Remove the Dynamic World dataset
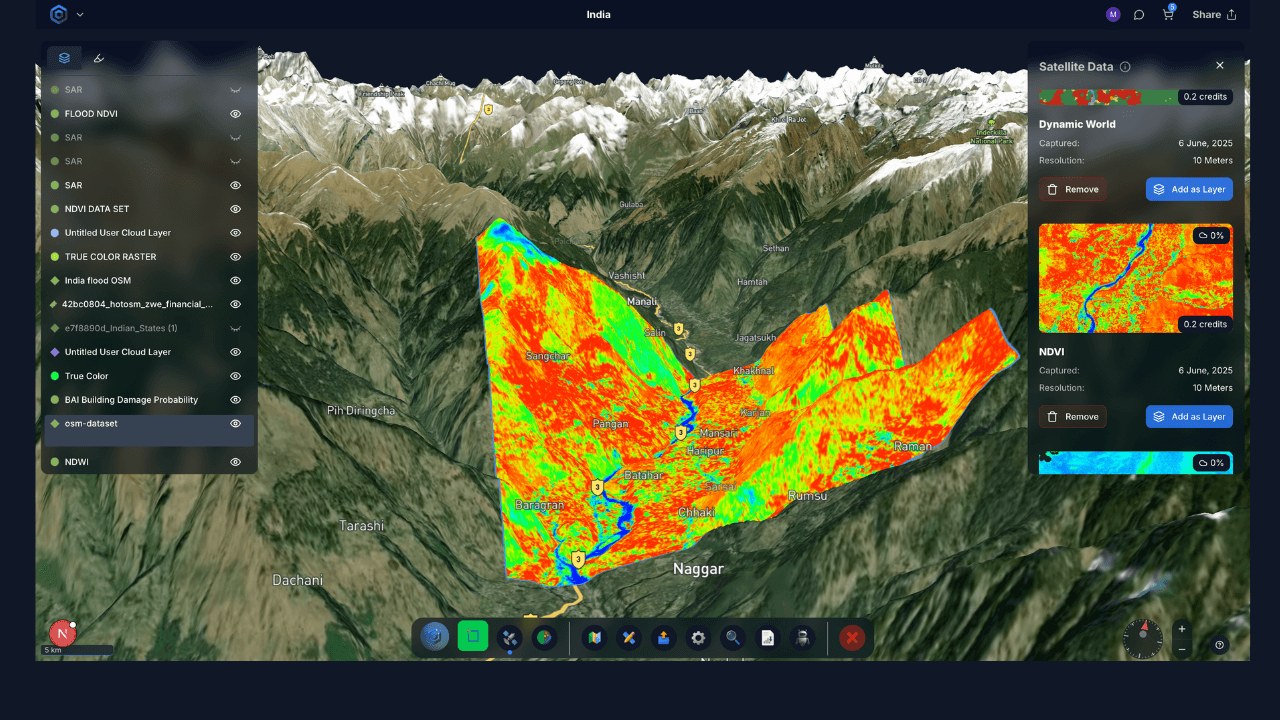The image size is (1280, 720). tap(1073, 189)
